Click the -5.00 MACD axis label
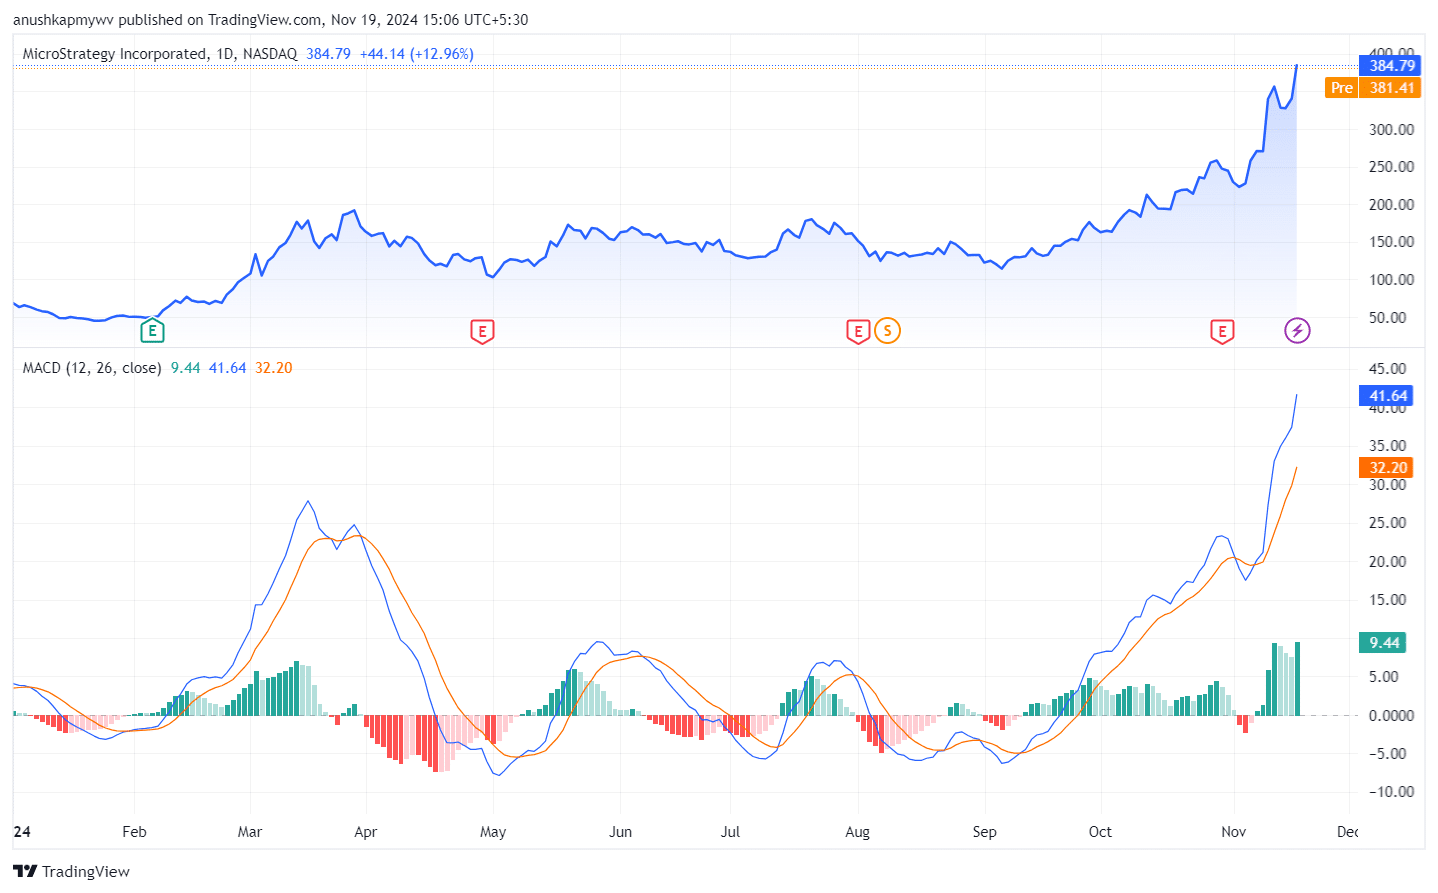 [x=1387, y=754]
